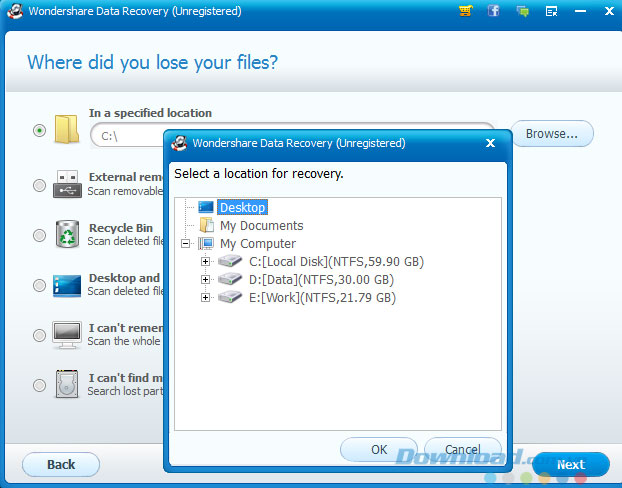Image resolution: width=622 pixels, height=488 pixels.
Task: Select Desktop in the location tree
Action: coord(242,207)
